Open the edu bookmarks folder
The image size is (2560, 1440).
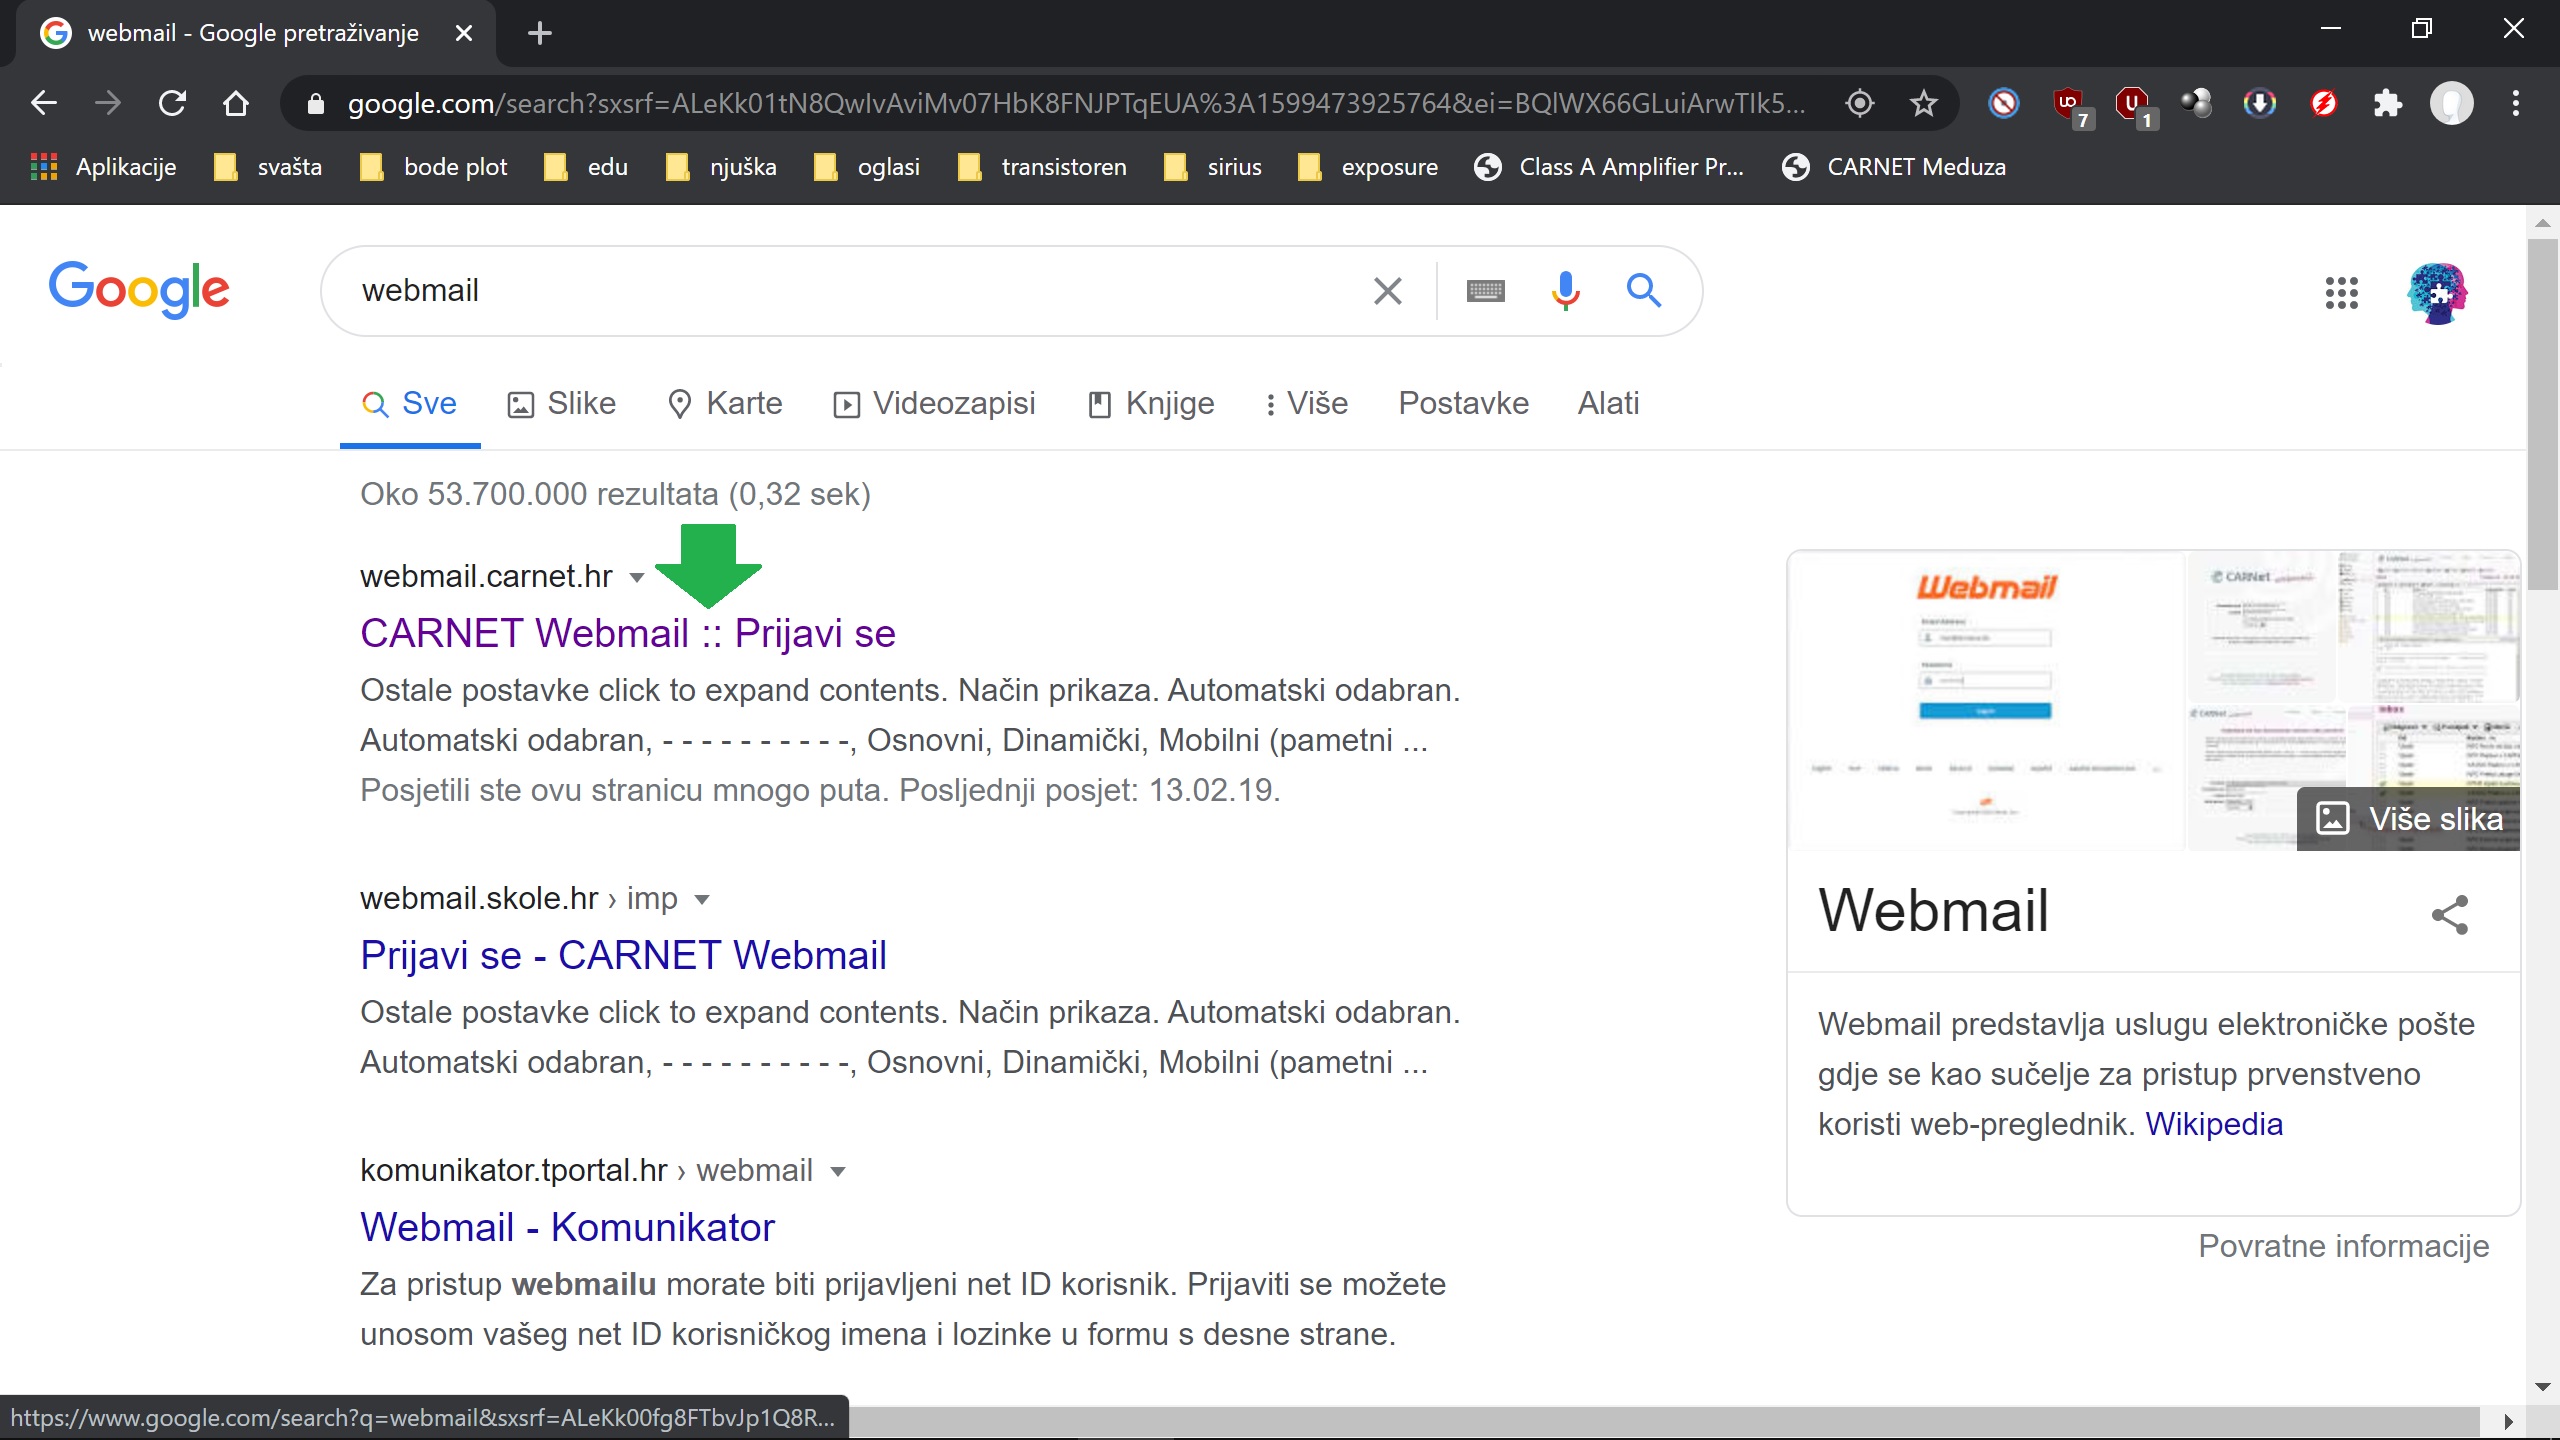pyautogui.click(x=586, y=167)
